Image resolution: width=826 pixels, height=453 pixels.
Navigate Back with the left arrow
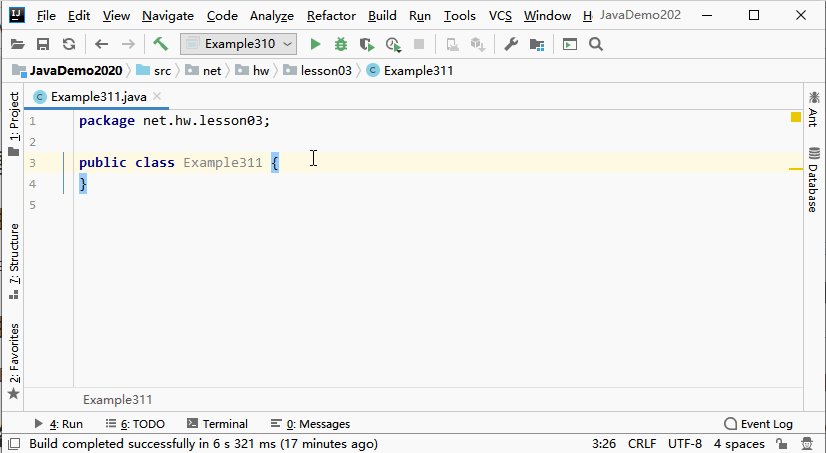[101, 44]
